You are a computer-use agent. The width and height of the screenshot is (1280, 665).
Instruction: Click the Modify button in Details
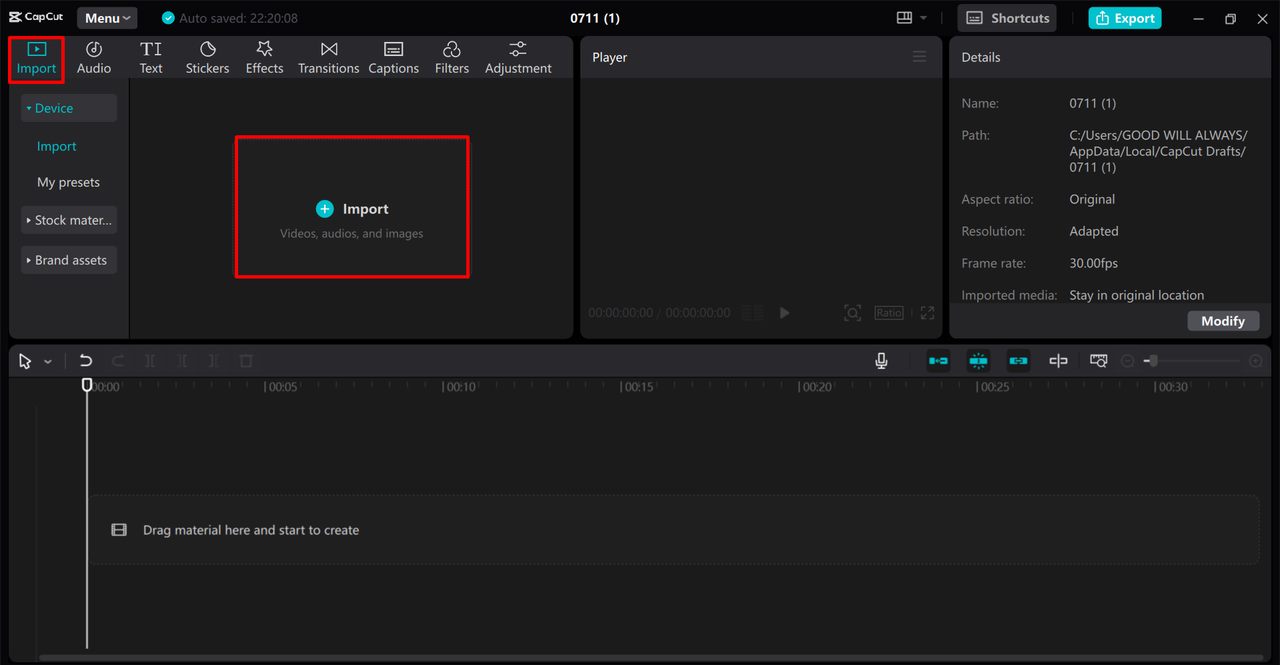click(x=1223, y=321)
